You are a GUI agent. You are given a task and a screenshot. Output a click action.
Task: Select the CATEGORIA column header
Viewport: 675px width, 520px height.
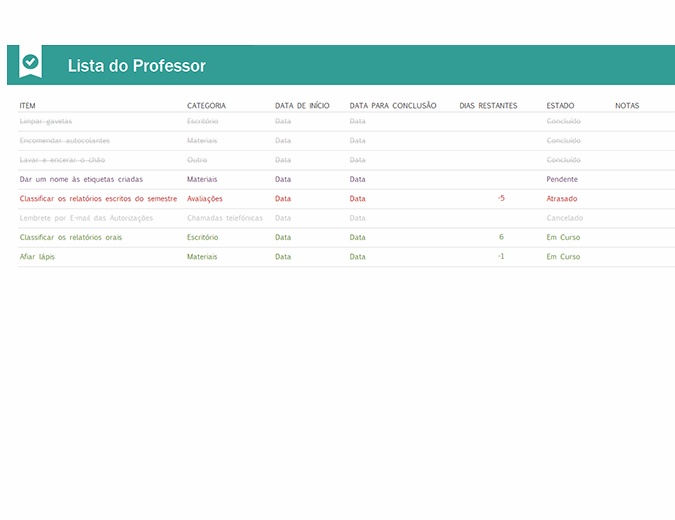pyautogui.click(x=206, y=105)
